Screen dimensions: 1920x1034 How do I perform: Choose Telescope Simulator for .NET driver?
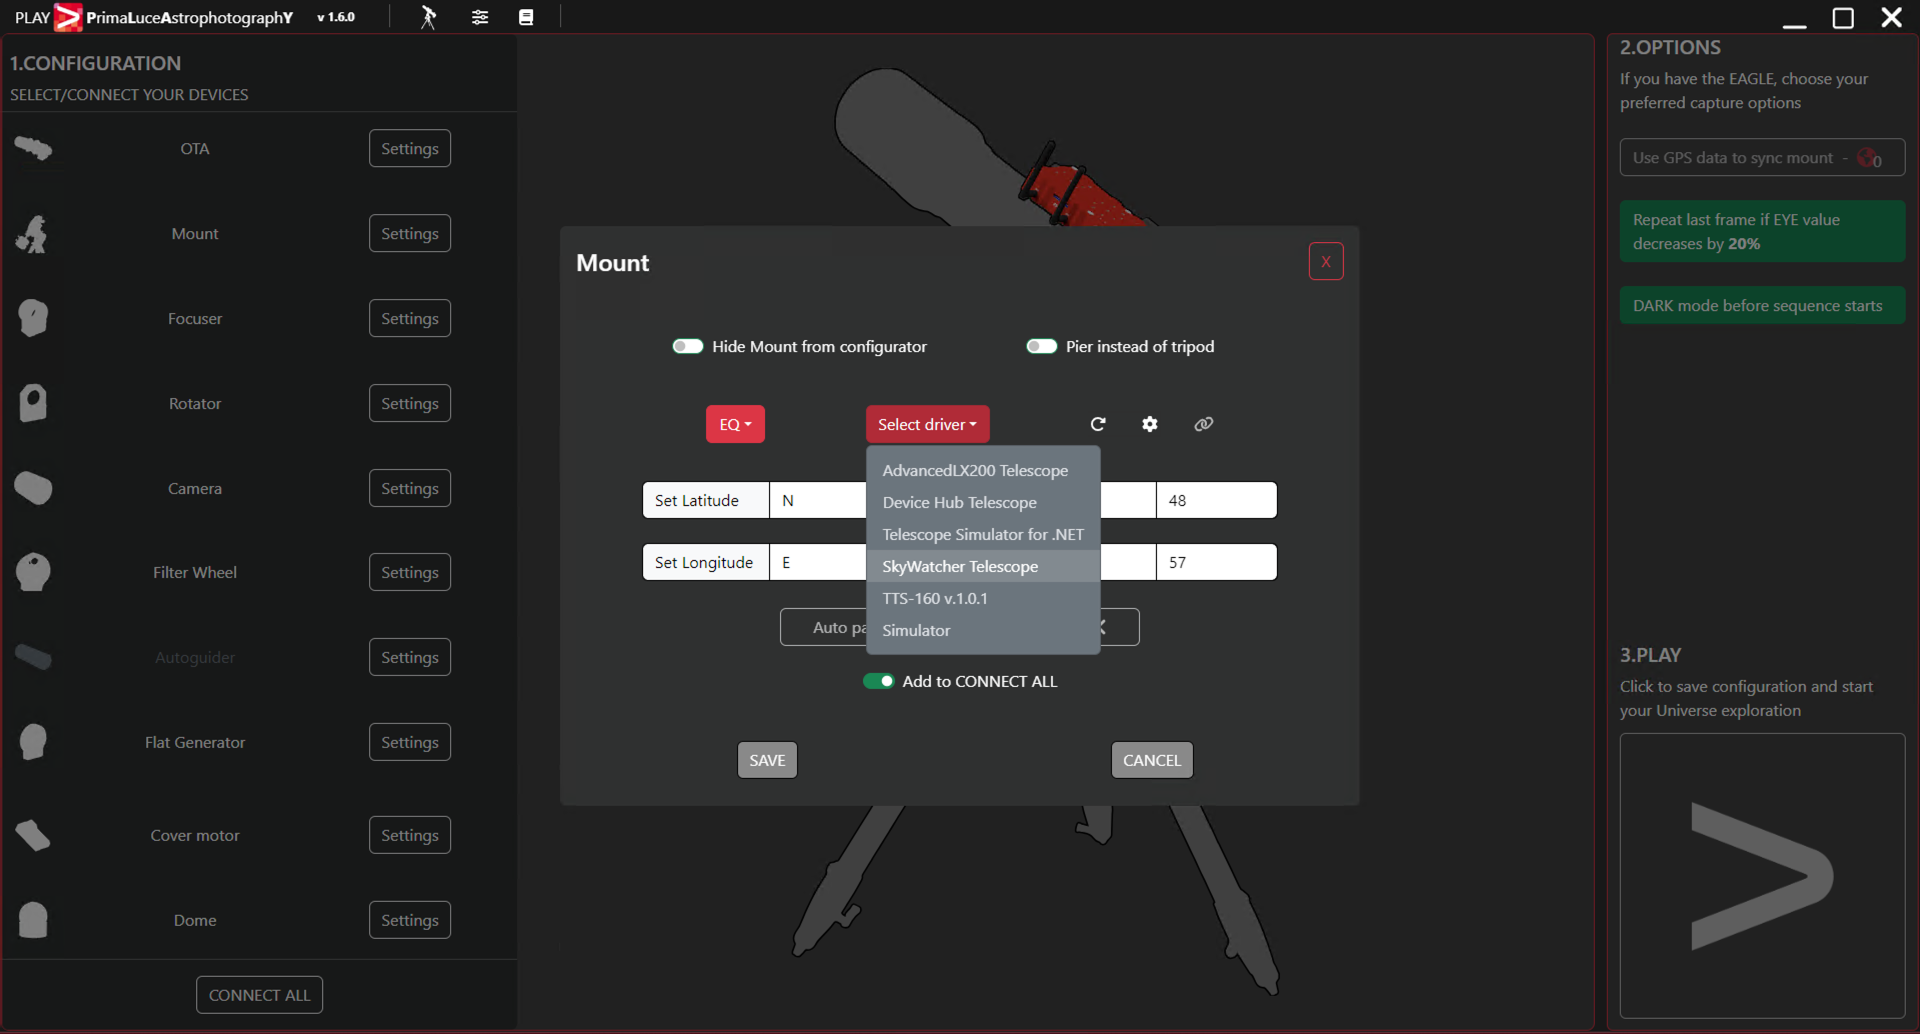[983, 534]
